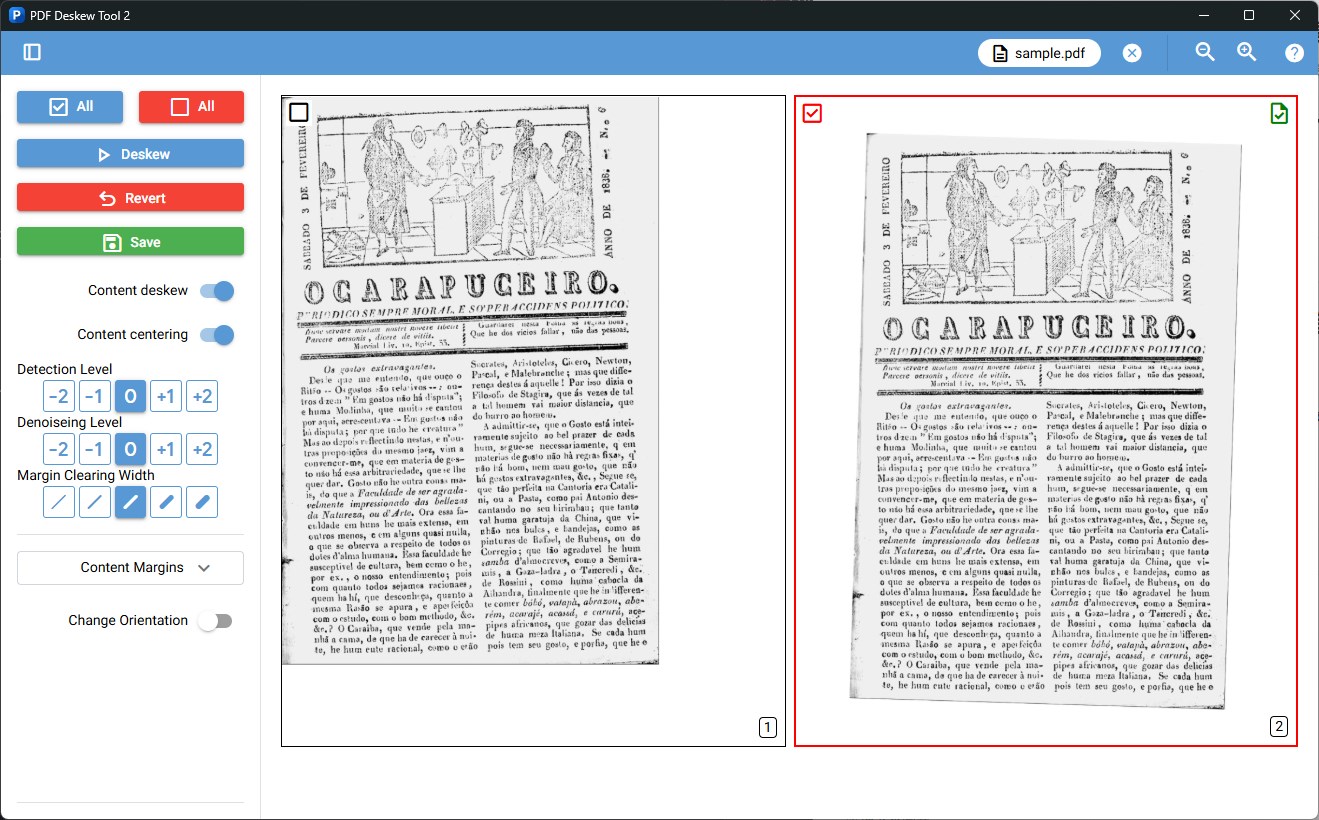Viewport: 1319px width, 820px height.
Task: Zoom out of the page preview
Action: [1205, 52]
